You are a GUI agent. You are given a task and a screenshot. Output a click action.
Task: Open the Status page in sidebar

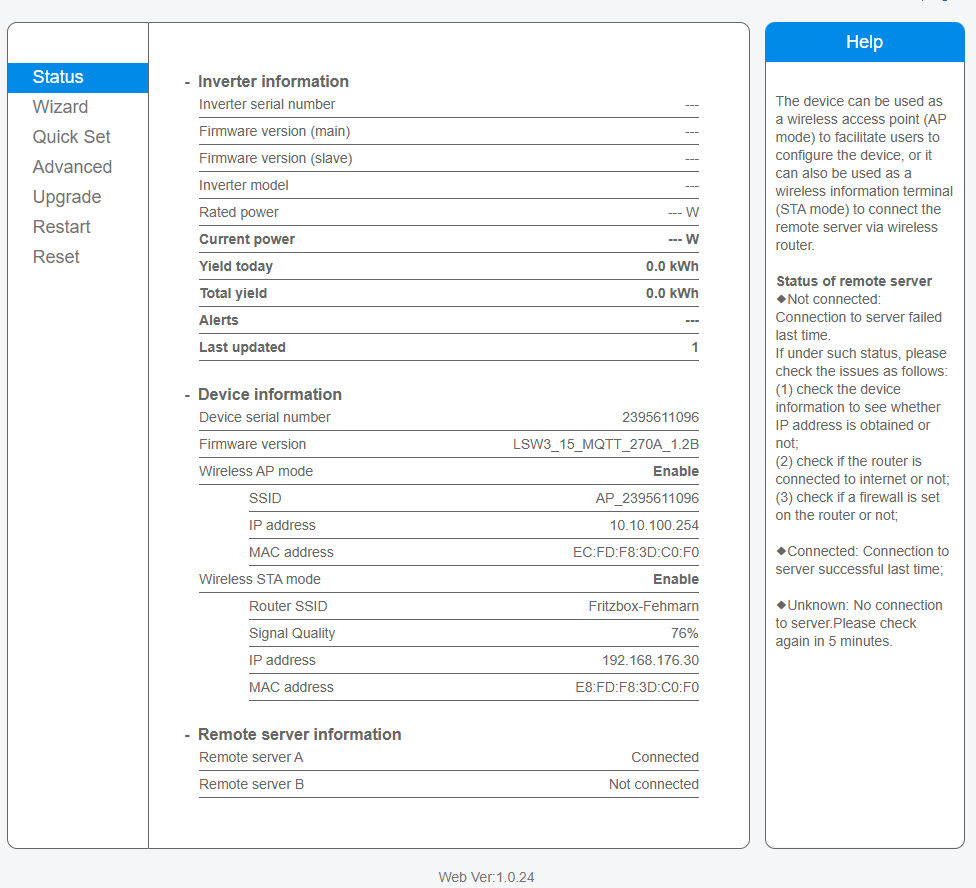pos(58,77)
